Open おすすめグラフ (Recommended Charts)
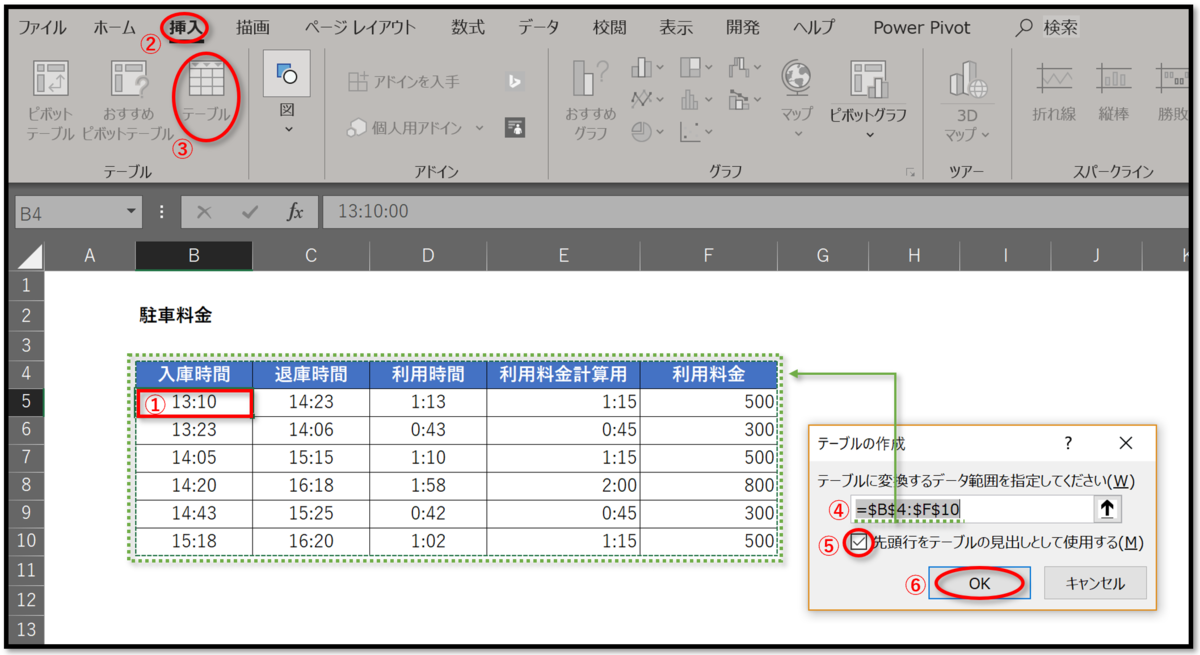 [590, 100]
